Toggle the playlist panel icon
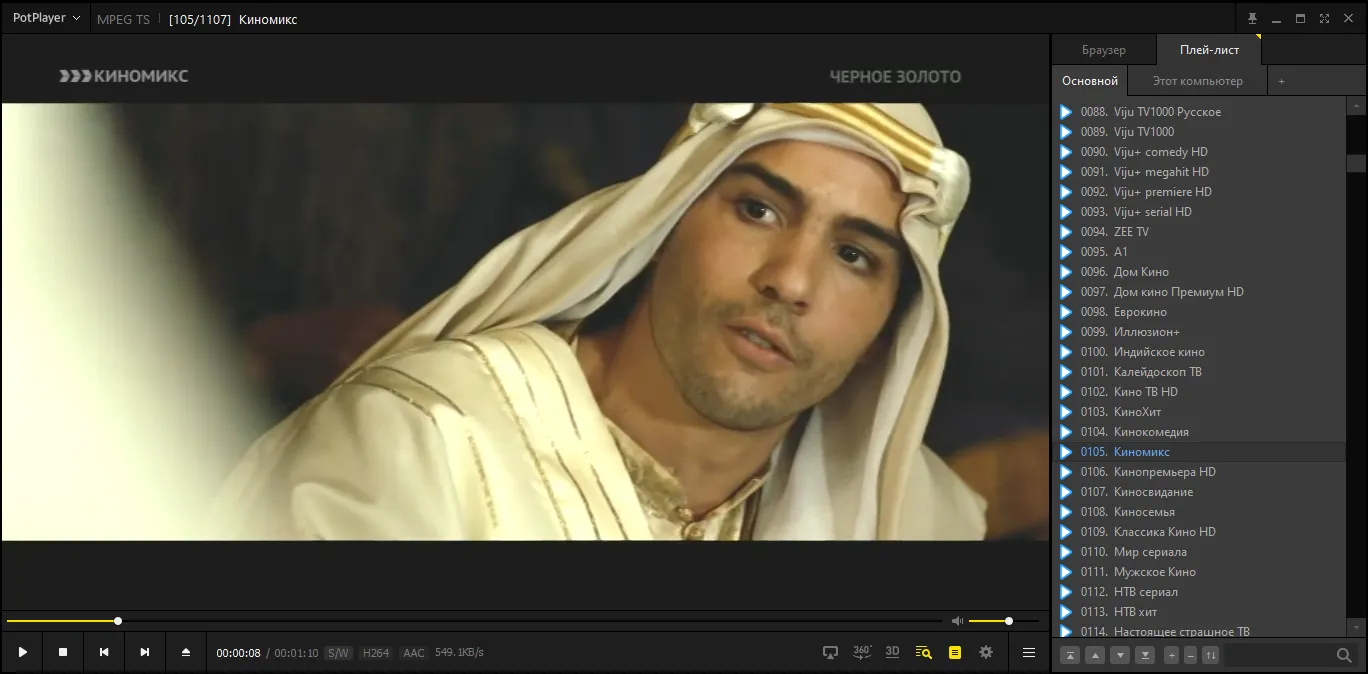Image resolution: width=1368 pixels, height=674 pixels. pos(955,652)
